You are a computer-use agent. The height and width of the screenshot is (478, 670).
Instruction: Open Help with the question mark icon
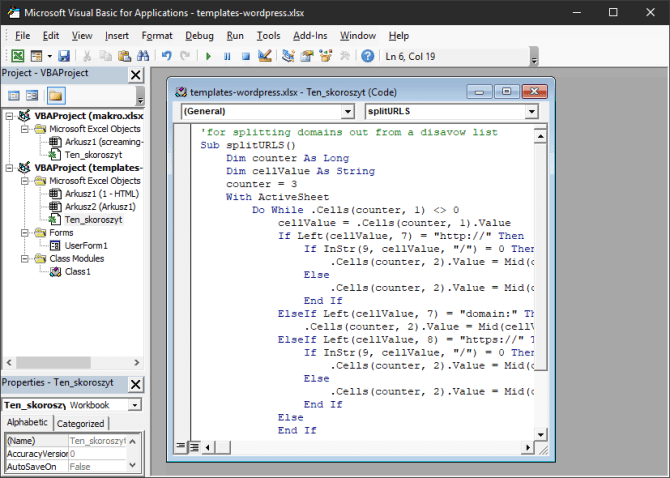pyautogui.click(x=367, y=56)
